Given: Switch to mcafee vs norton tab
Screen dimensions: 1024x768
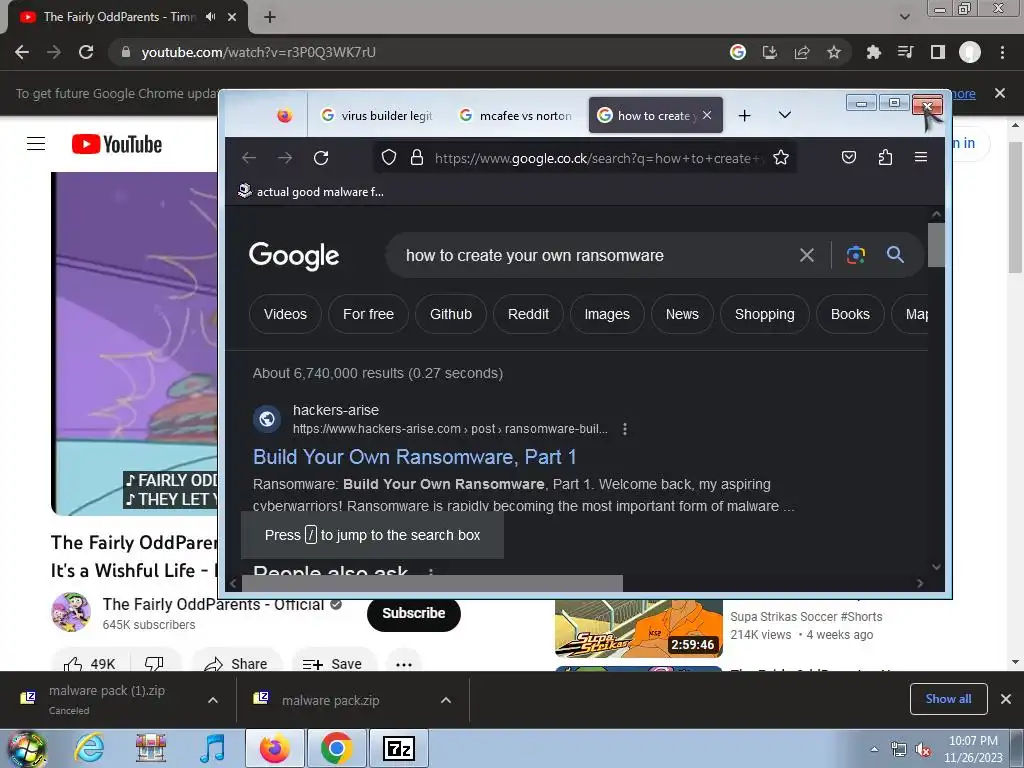Looking at the screenshot, I should click(x=516, y=116).
